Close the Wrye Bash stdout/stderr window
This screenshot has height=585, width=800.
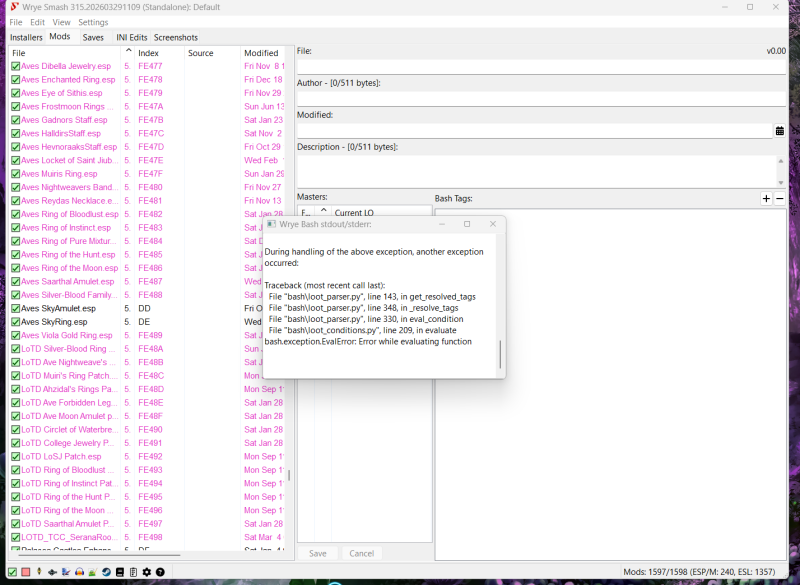(x=492, y=224)
